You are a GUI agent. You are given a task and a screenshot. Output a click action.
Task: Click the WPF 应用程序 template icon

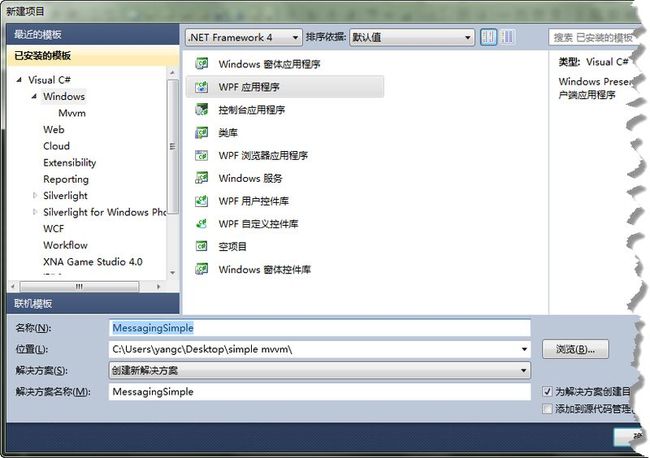coord(201,87)
